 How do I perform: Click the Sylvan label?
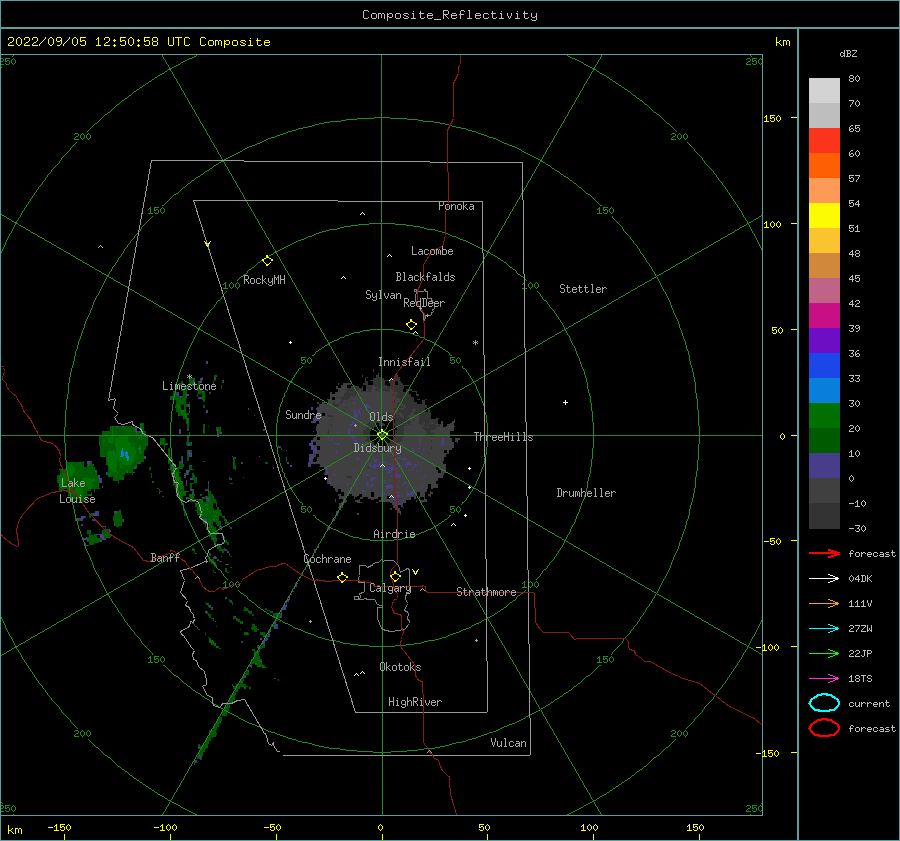(x=383, y=295)
